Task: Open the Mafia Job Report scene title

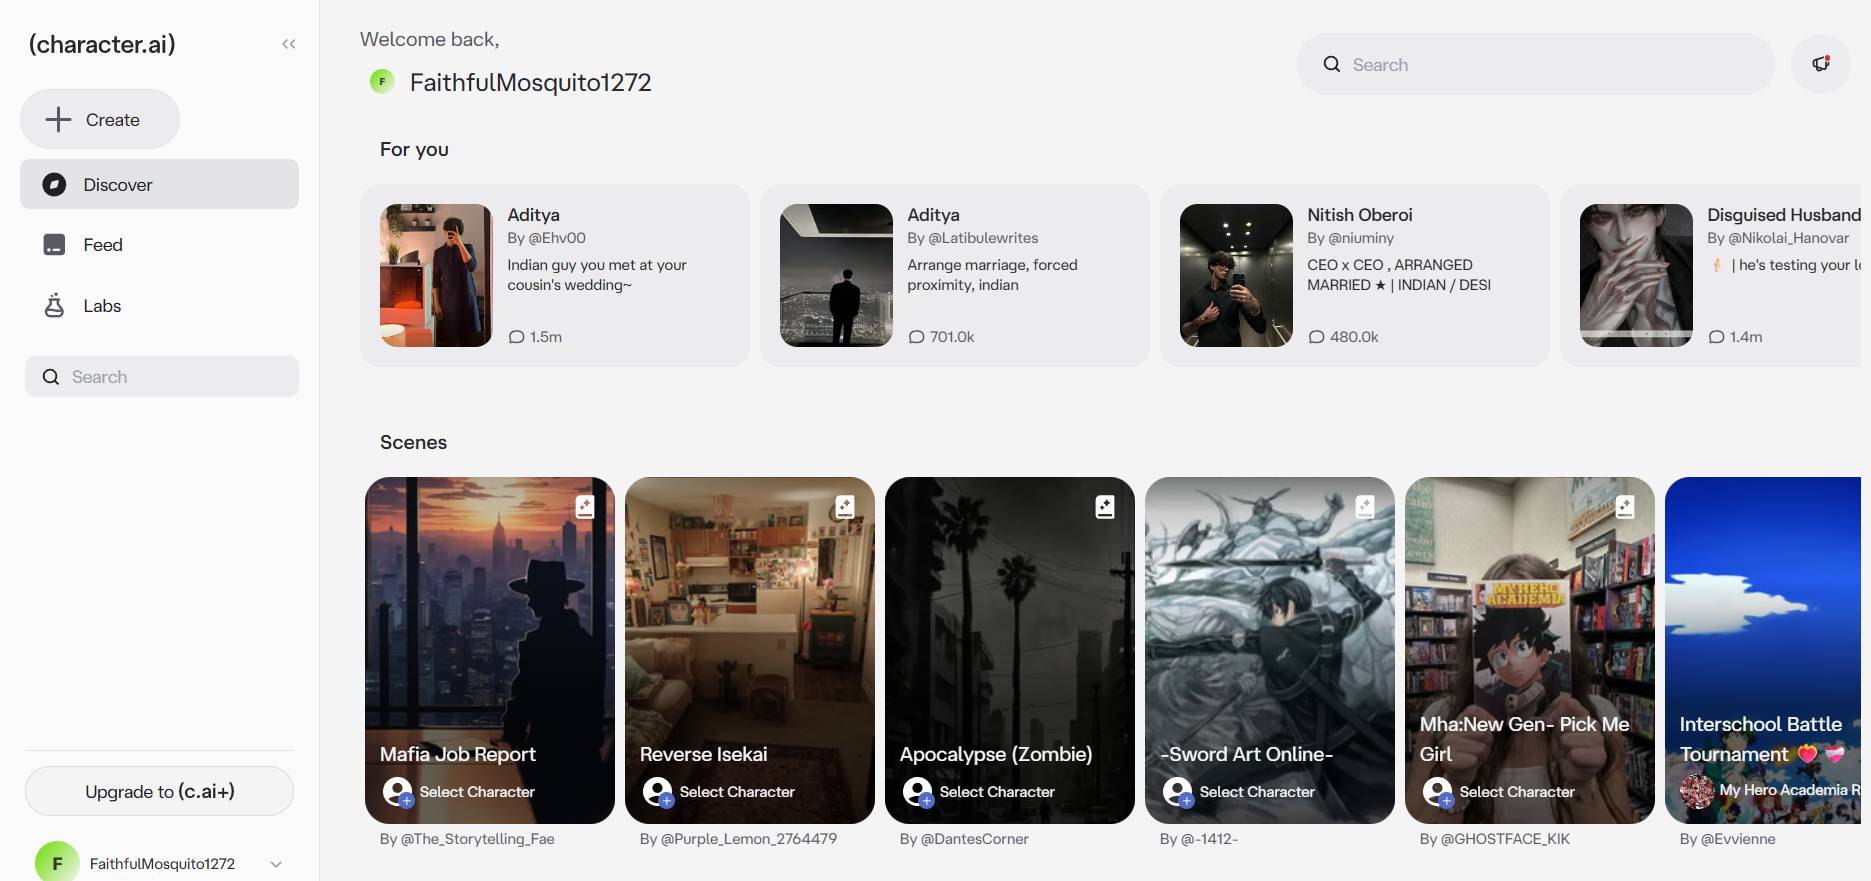Action: (x=458, y=754)
